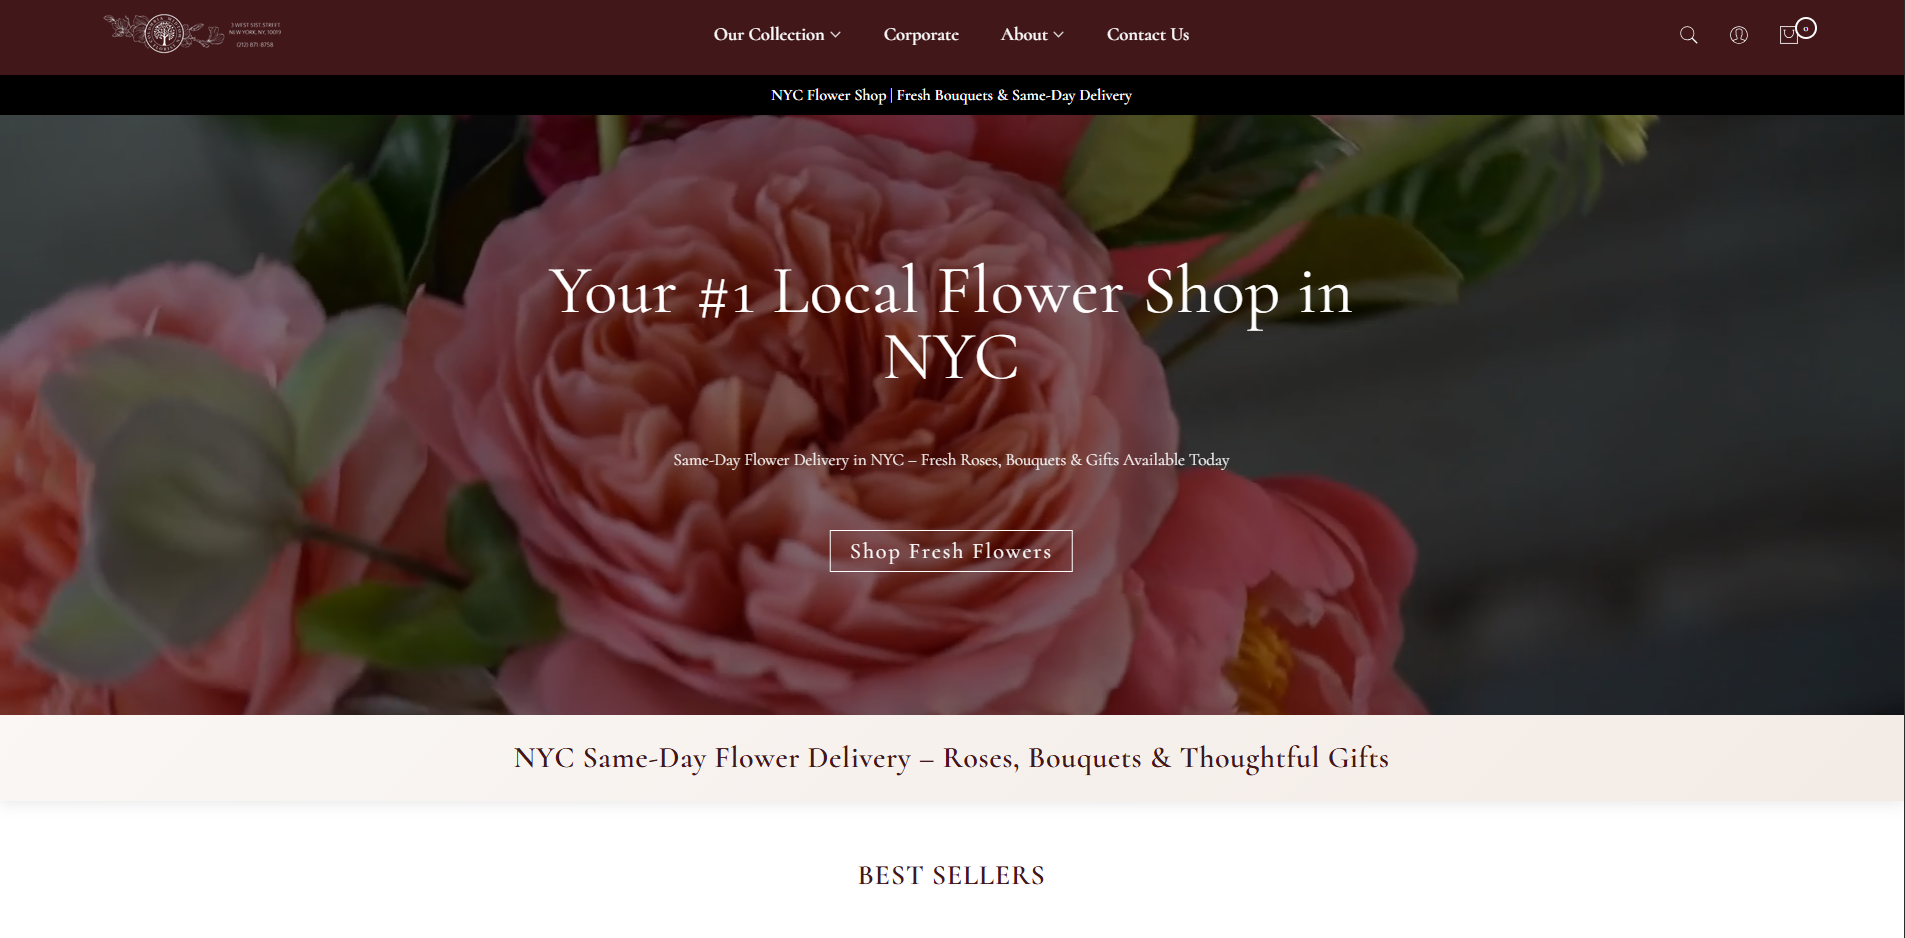Image resolution: width=1905 pixels, height=938 pixels.
Task: Click the hero headline about NYC flower shop
Action: tap(951, 323)
